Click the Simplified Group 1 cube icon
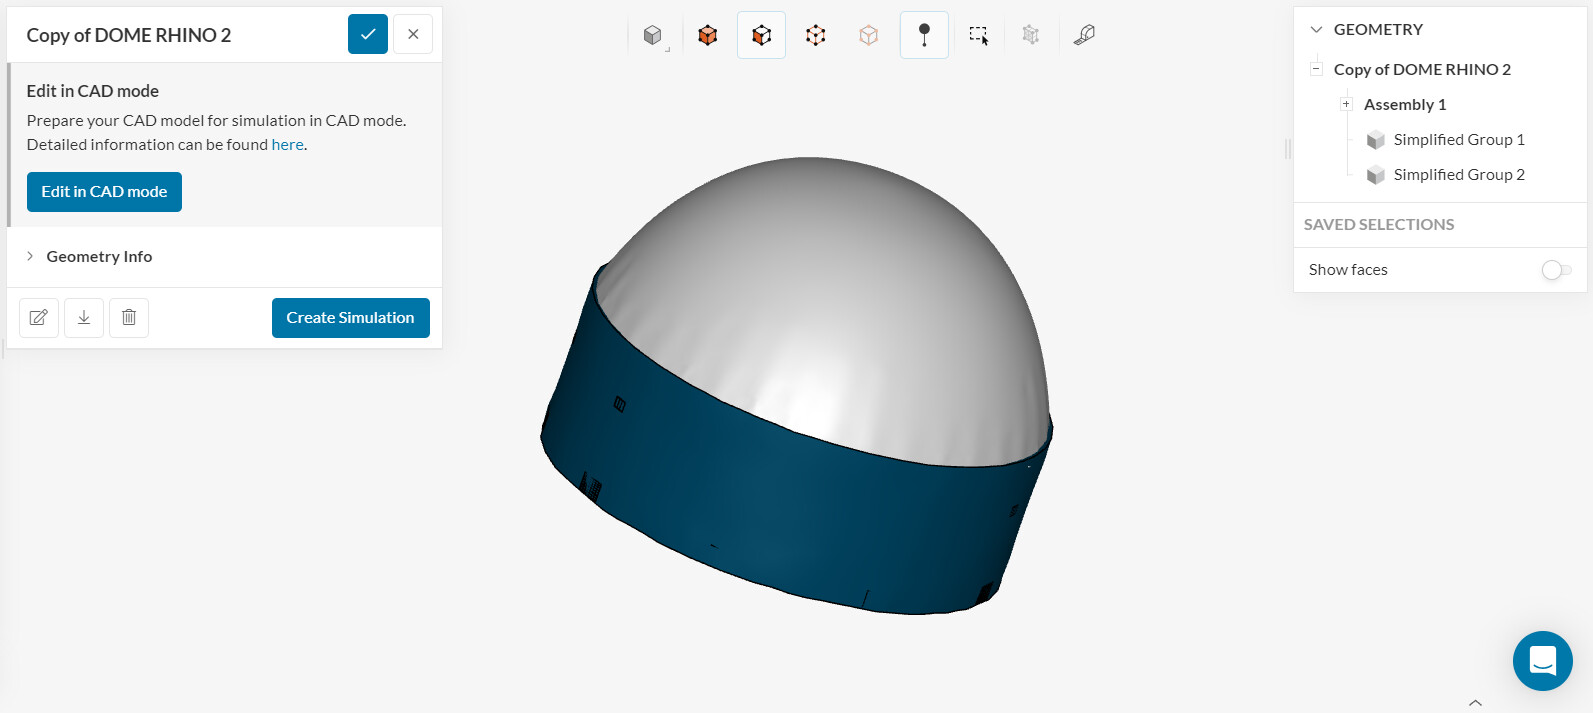The height and width of the screenshot is (713, 1593). (1376, 140)
